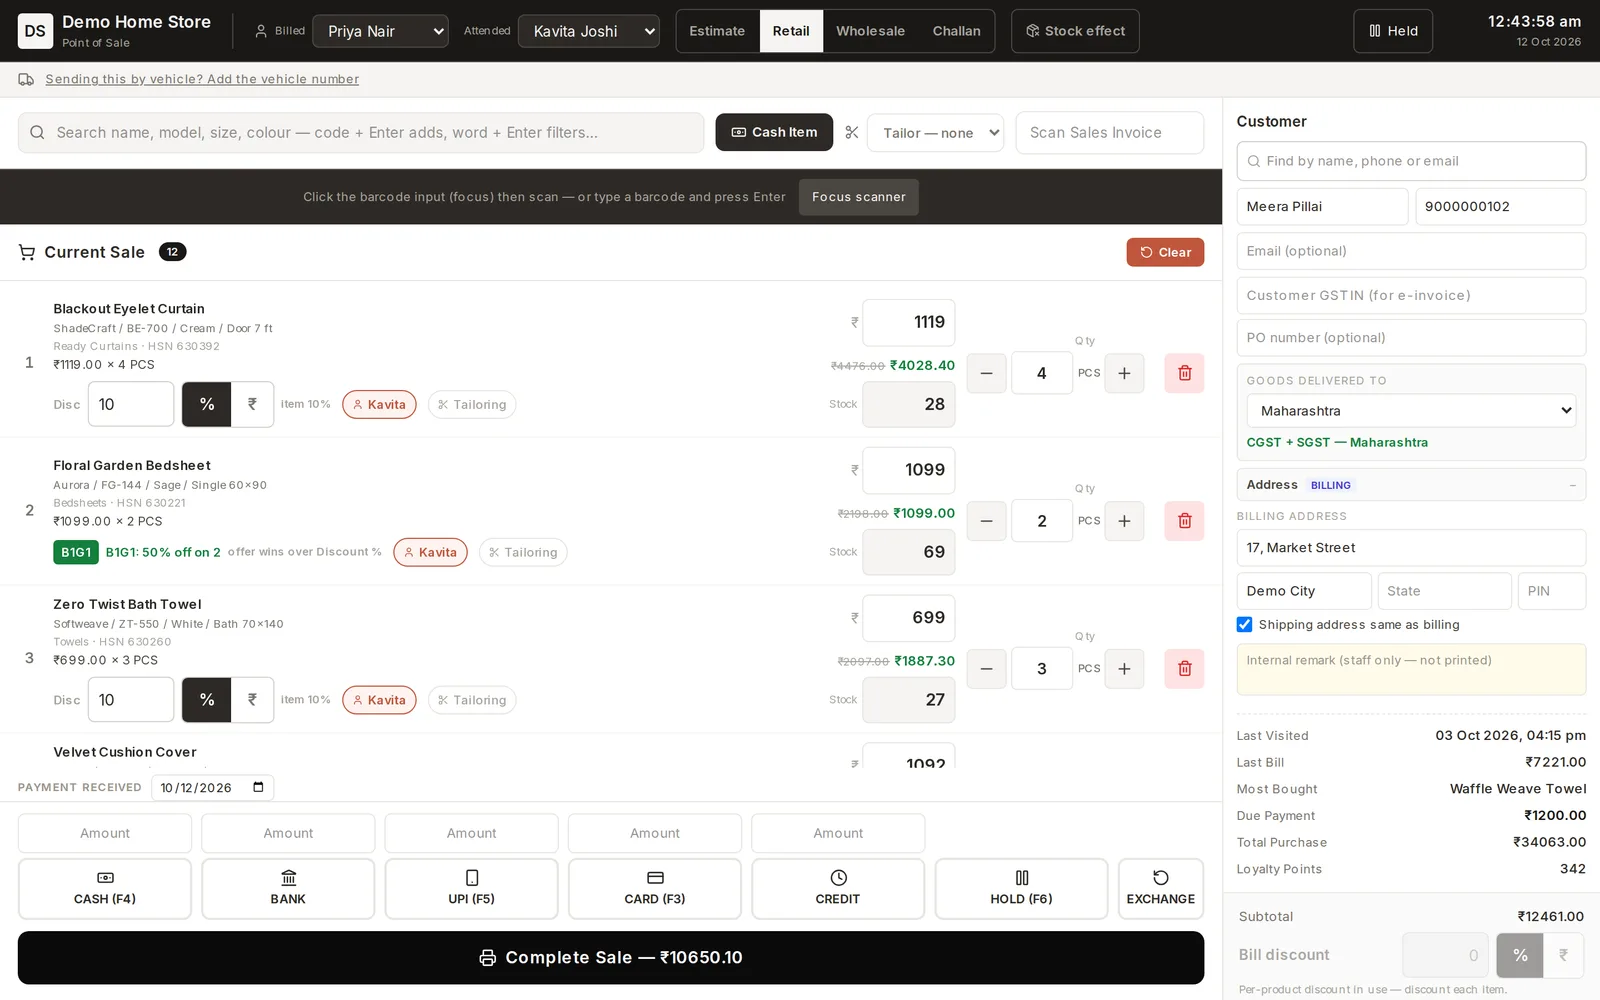
Task: Click the Current Sale cart icon
Action: pyautogui.click(x=27, y=252)
